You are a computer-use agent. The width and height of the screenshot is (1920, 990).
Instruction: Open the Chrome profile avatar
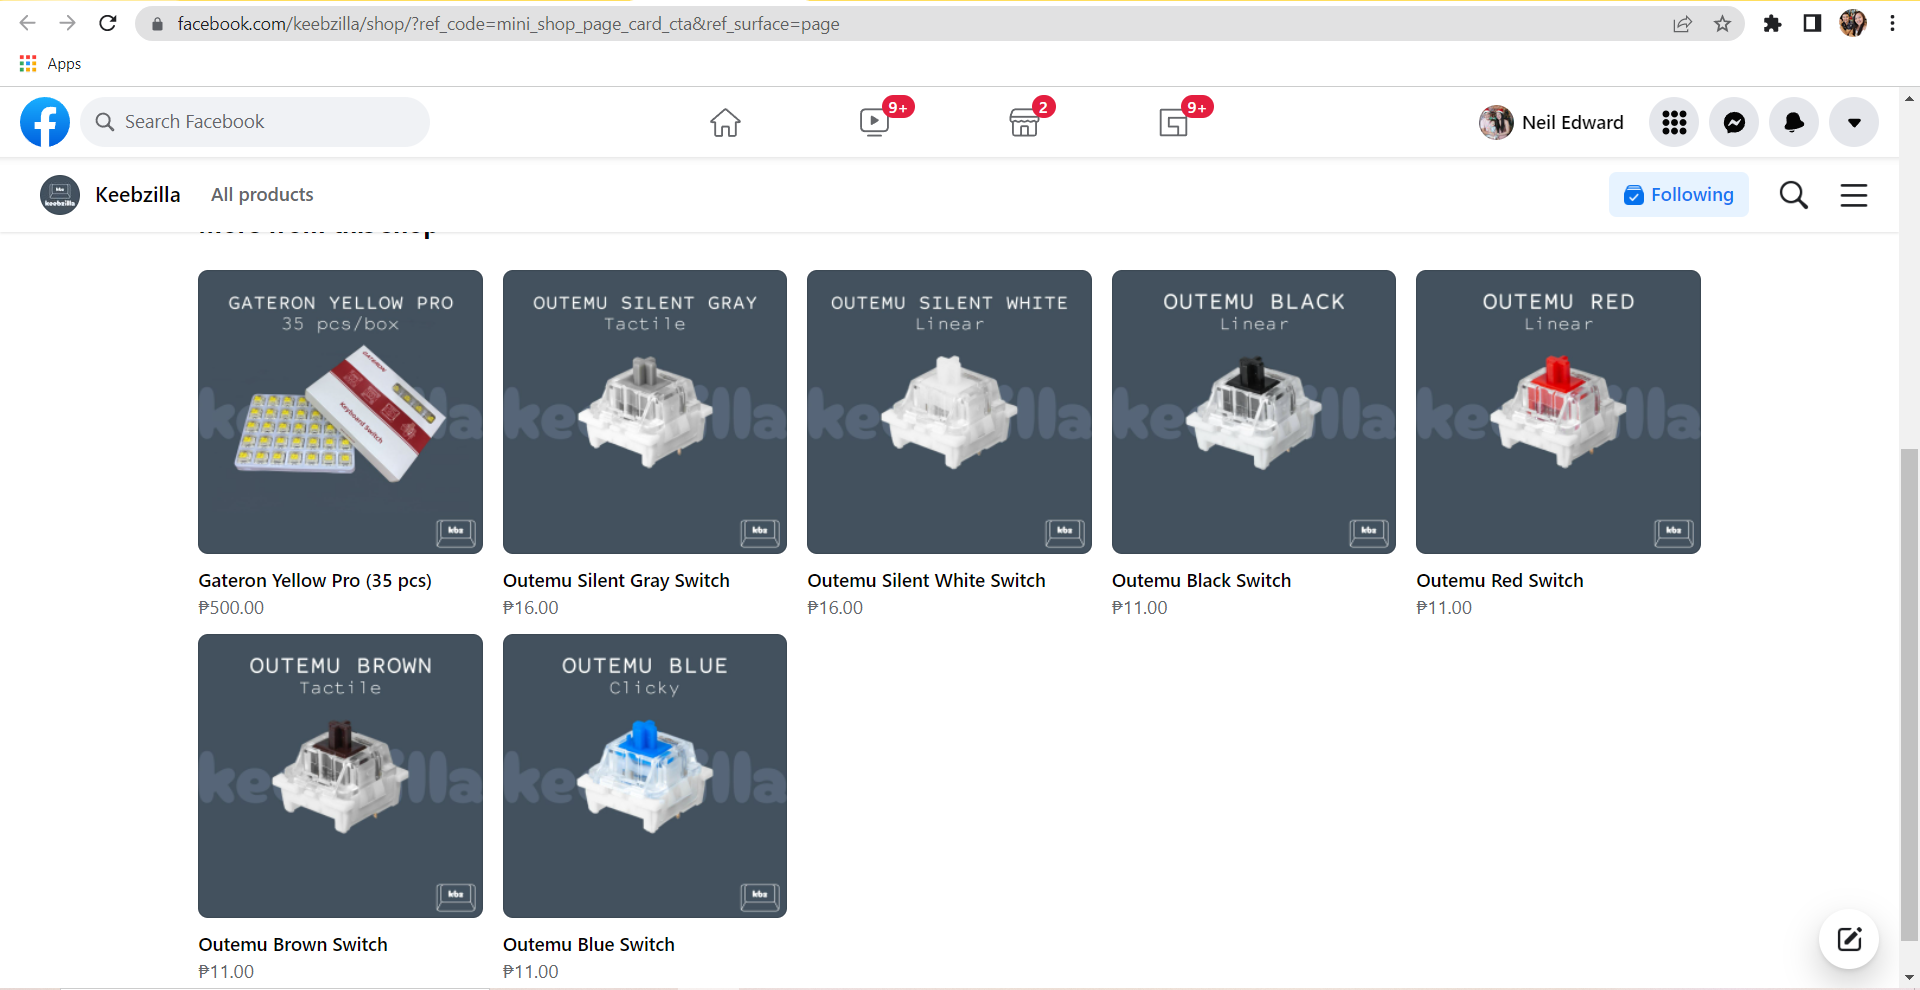pos(1853,23)
